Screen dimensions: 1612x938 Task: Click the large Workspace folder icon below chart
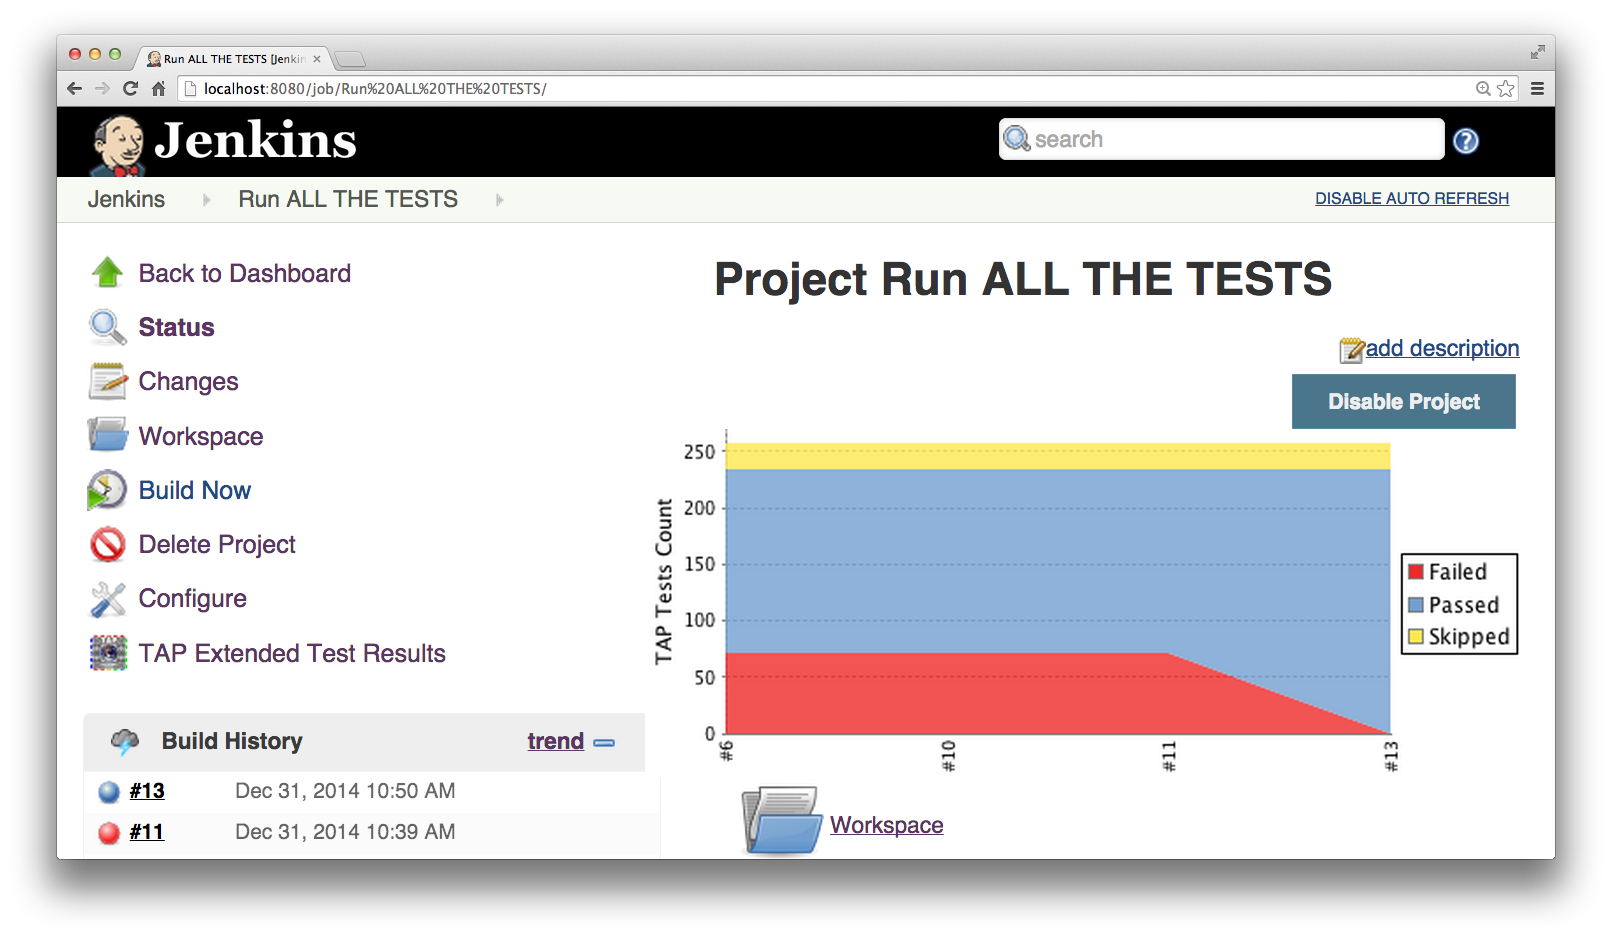click(x=780, y=822)
